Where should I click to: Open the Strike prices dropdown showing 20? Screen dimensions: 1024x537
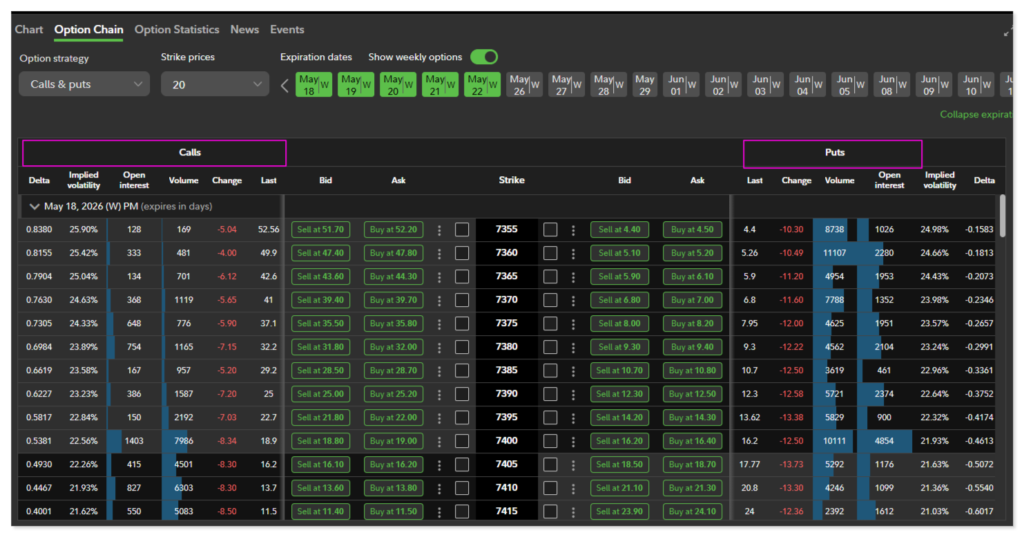(x=215, y=84)
